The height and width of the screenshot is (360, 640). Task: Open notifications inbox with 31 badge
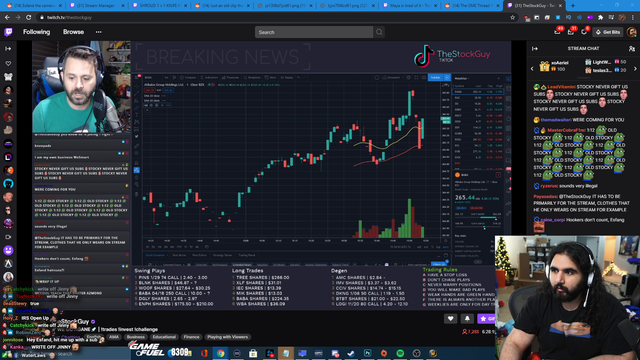571,32
